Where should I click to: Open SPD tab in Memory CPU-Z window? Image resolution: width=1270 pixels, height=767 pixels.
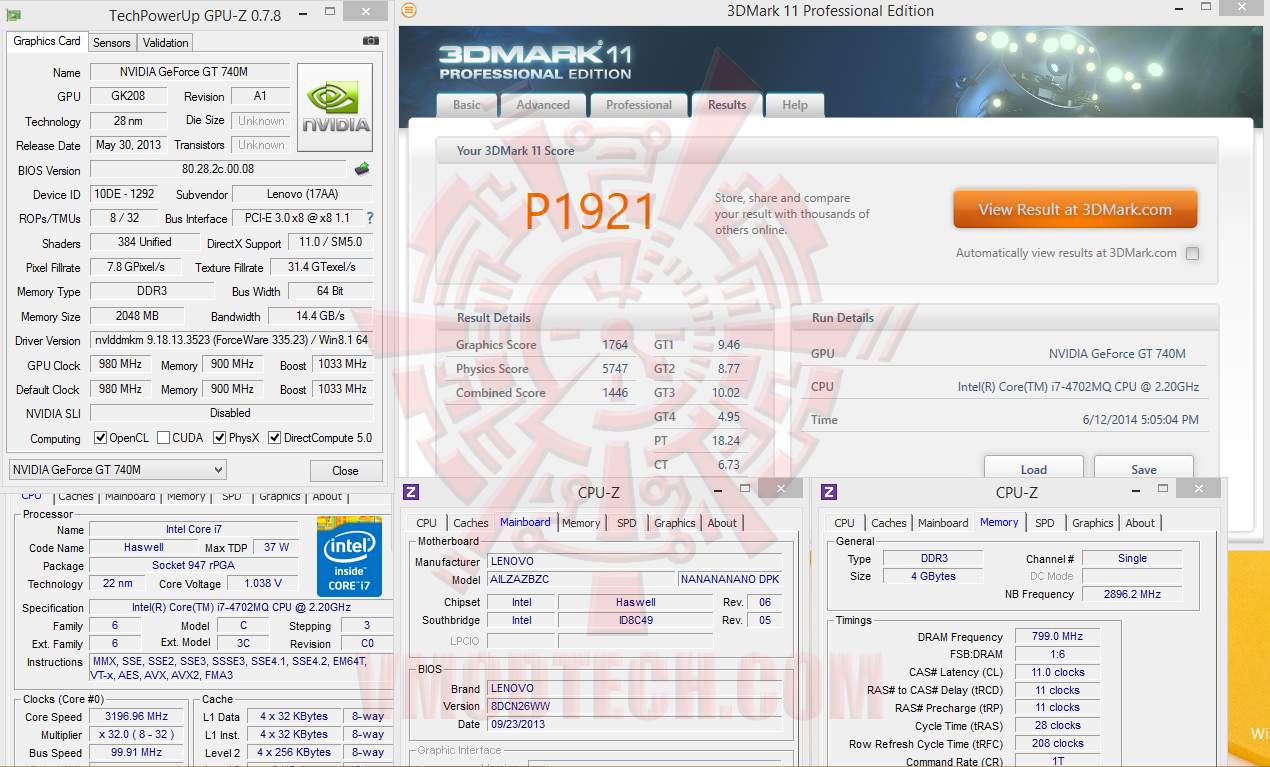(1045, 523)
